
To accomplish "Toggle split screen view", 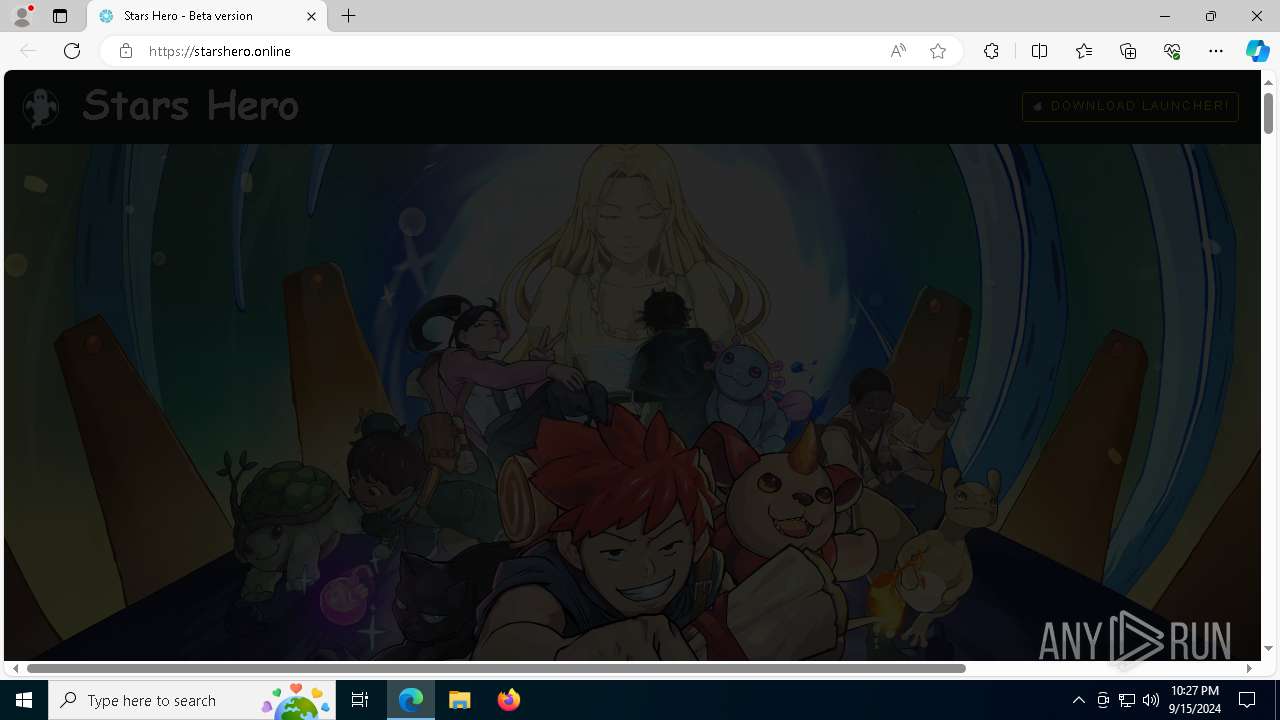I will 1039,51.
